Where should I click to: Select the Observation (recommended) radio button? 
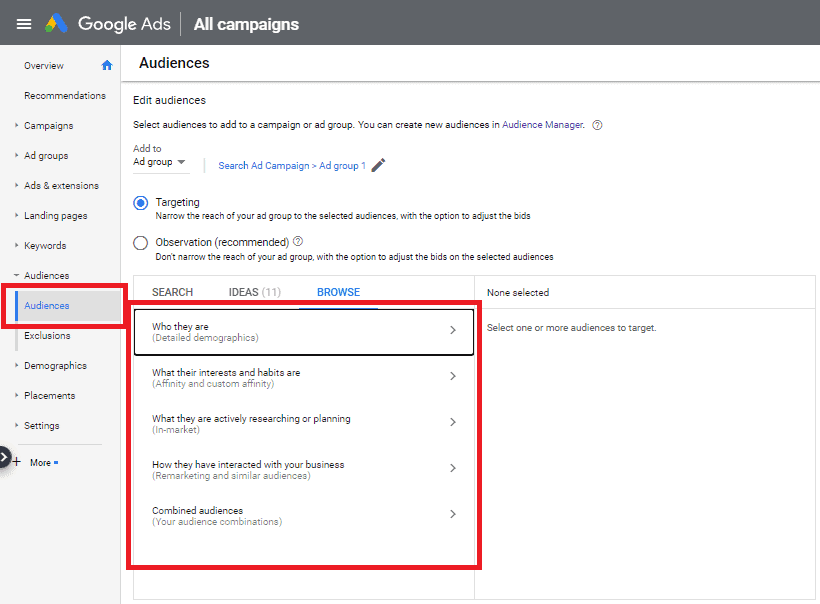[141, 243]
